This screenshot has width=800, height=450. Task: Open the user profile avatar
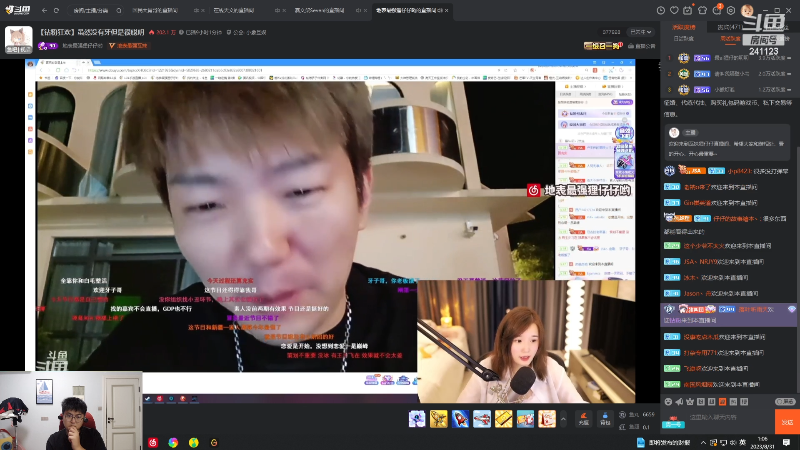pos(747,10)
